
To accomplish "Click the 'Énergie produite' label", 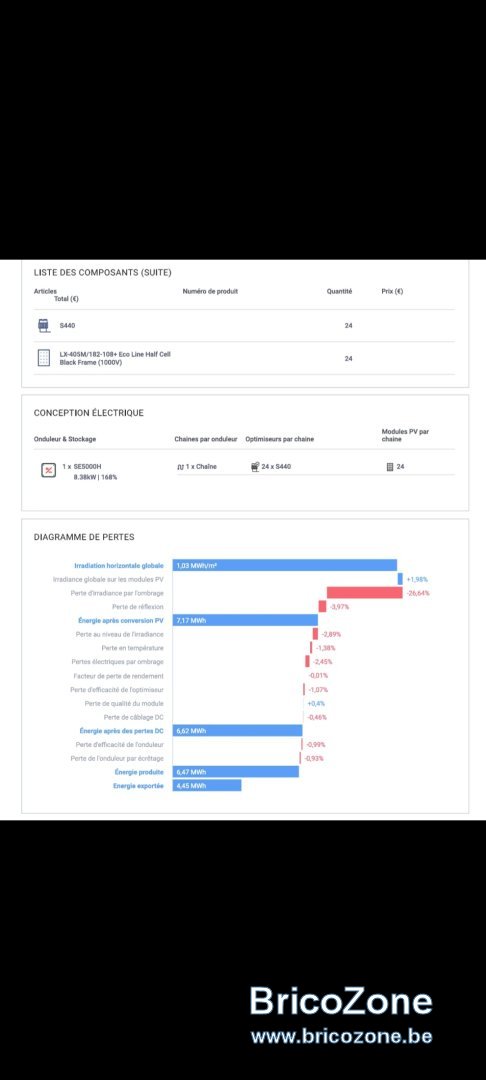I will pos(139,772).
